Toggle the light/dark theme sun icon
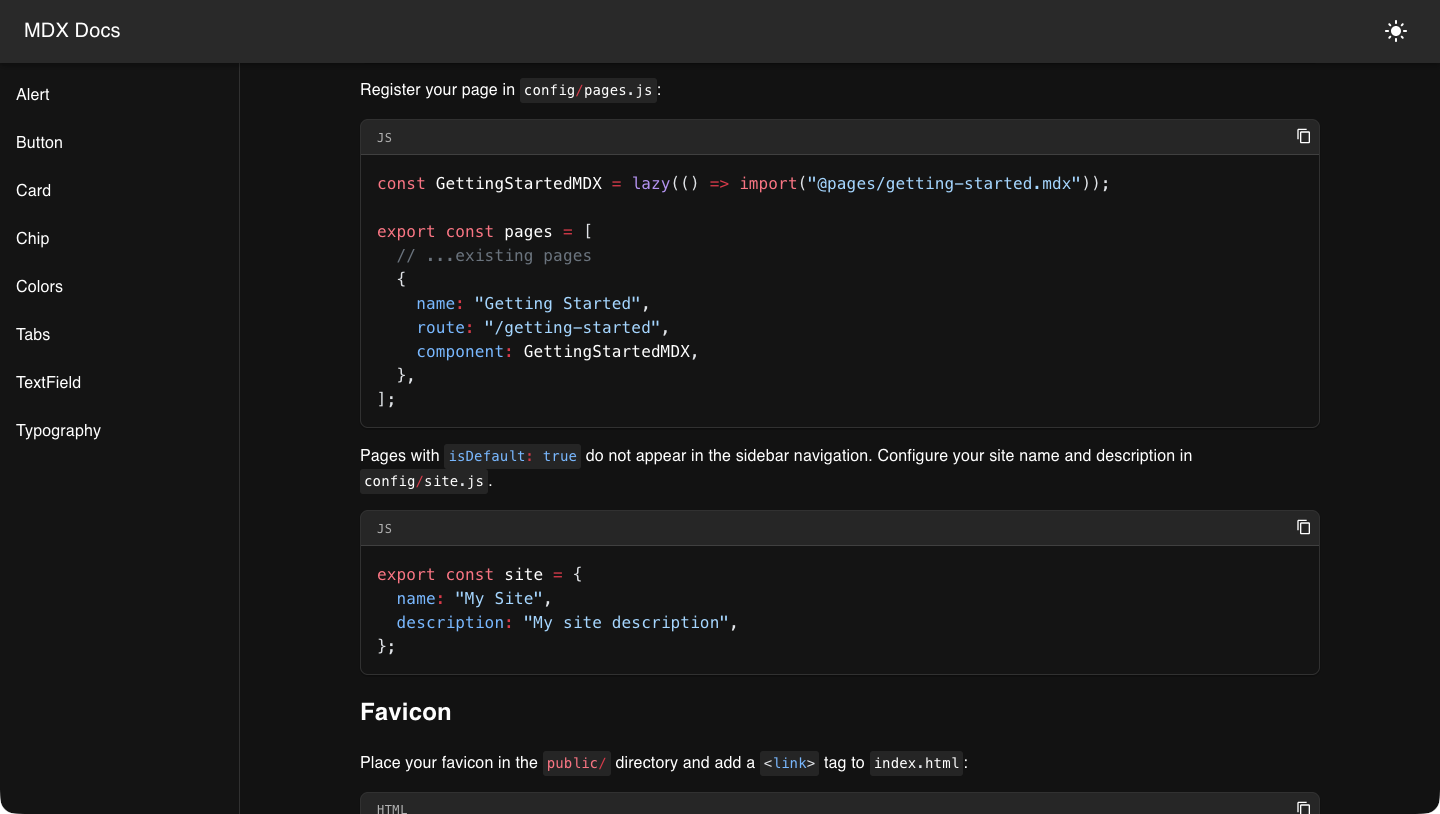 coord(1396,31)
